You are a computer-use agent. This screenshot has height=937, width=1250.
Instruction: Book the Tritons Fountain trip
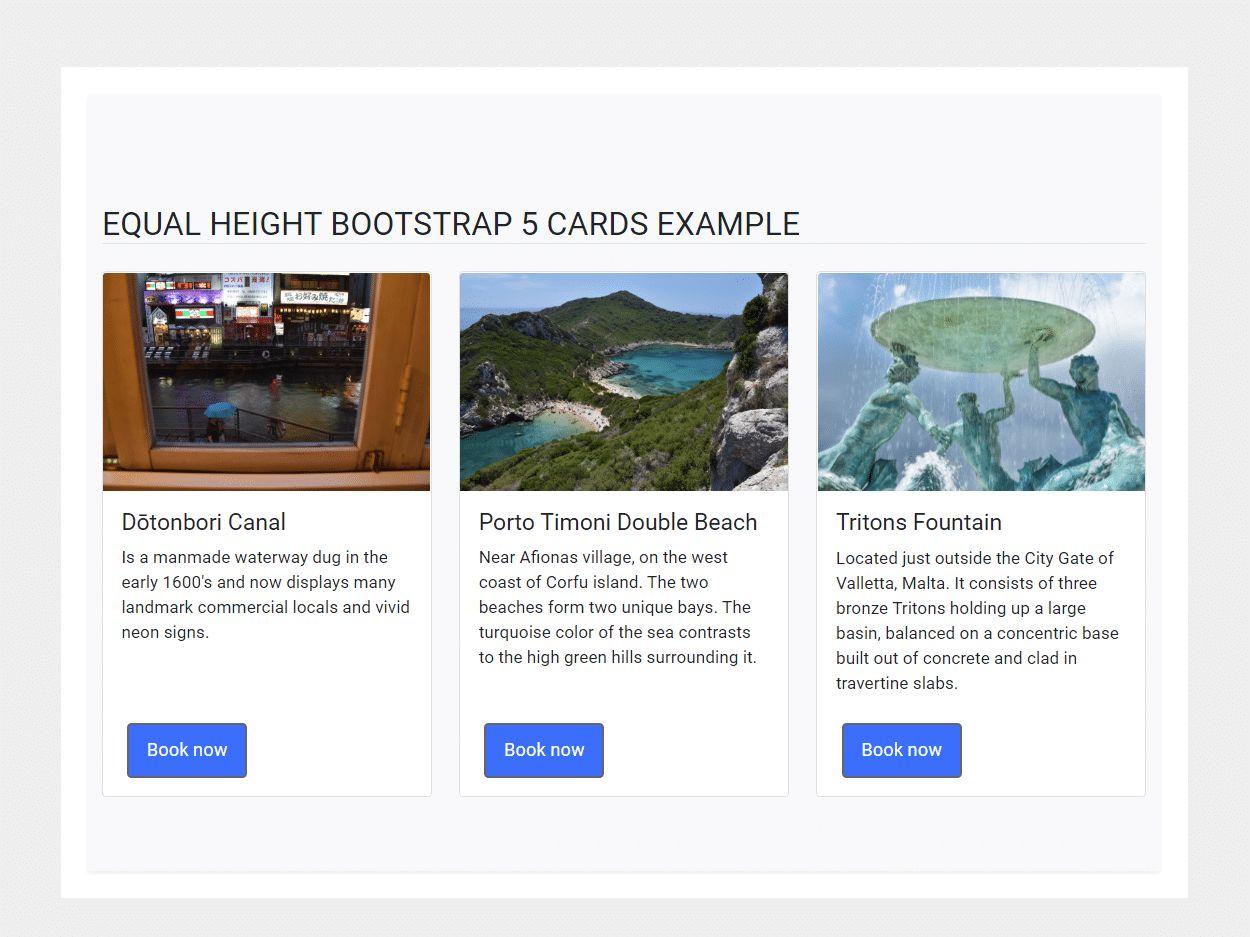coord(901,750)
